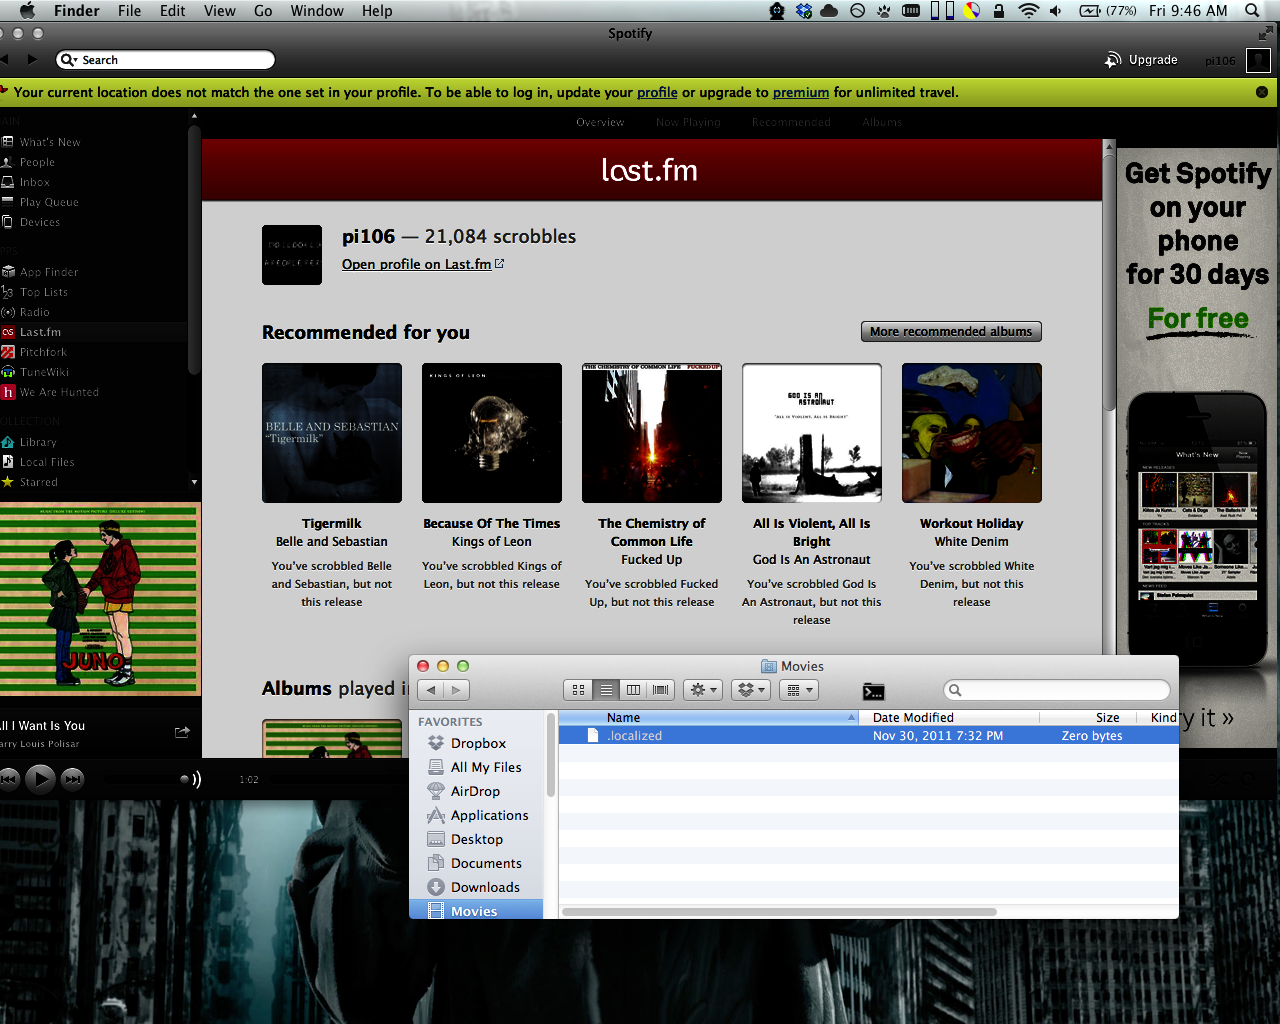Open the File menu
1280x1024 pixels.
point(129,11)
